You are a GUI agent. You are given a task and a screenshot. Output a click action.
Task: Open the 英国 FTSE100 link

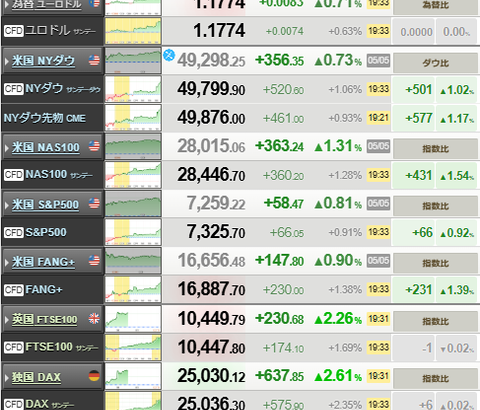(45, 320)
